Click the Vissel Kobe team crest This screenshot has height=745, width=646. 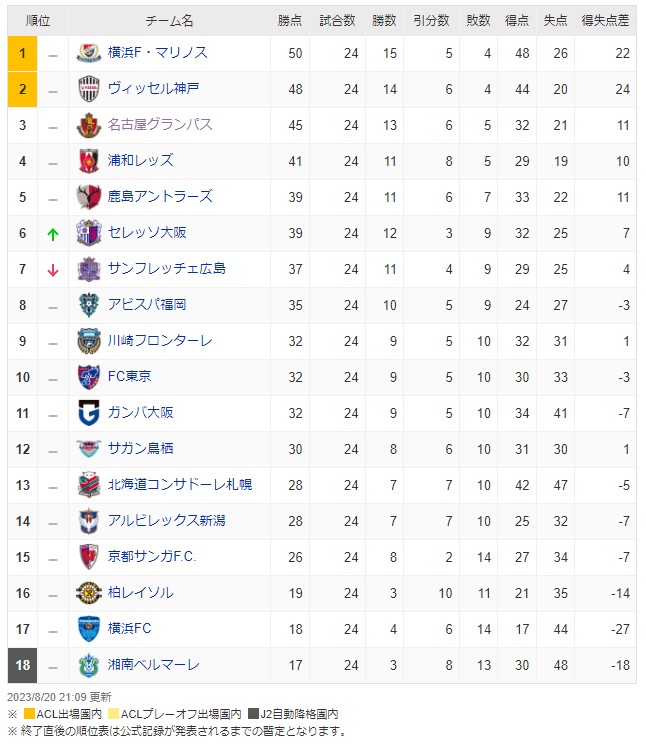click(89, 89)
